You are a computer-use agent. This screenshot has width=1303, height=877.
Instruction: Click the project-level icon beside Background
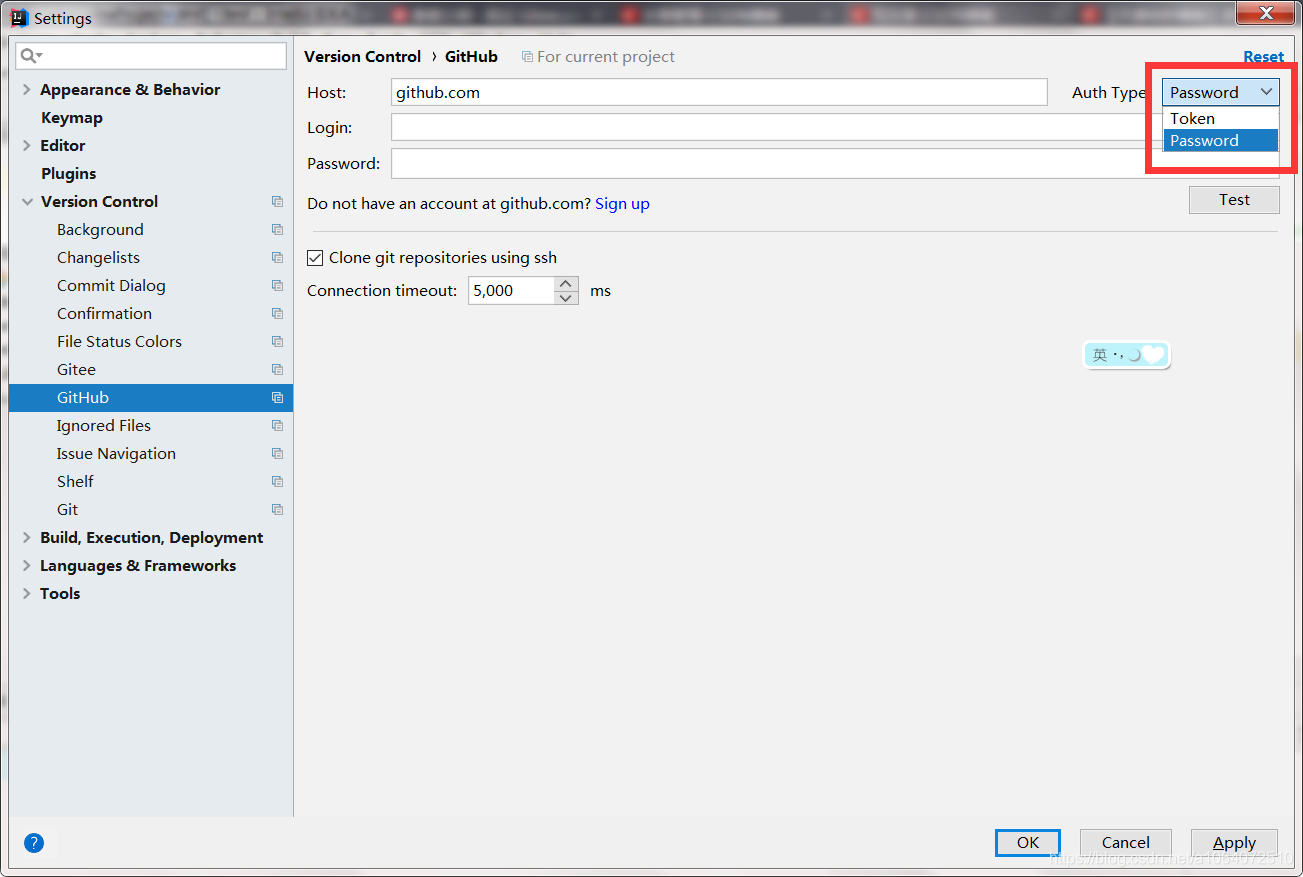pyautogui.click(x=277, y=230)
